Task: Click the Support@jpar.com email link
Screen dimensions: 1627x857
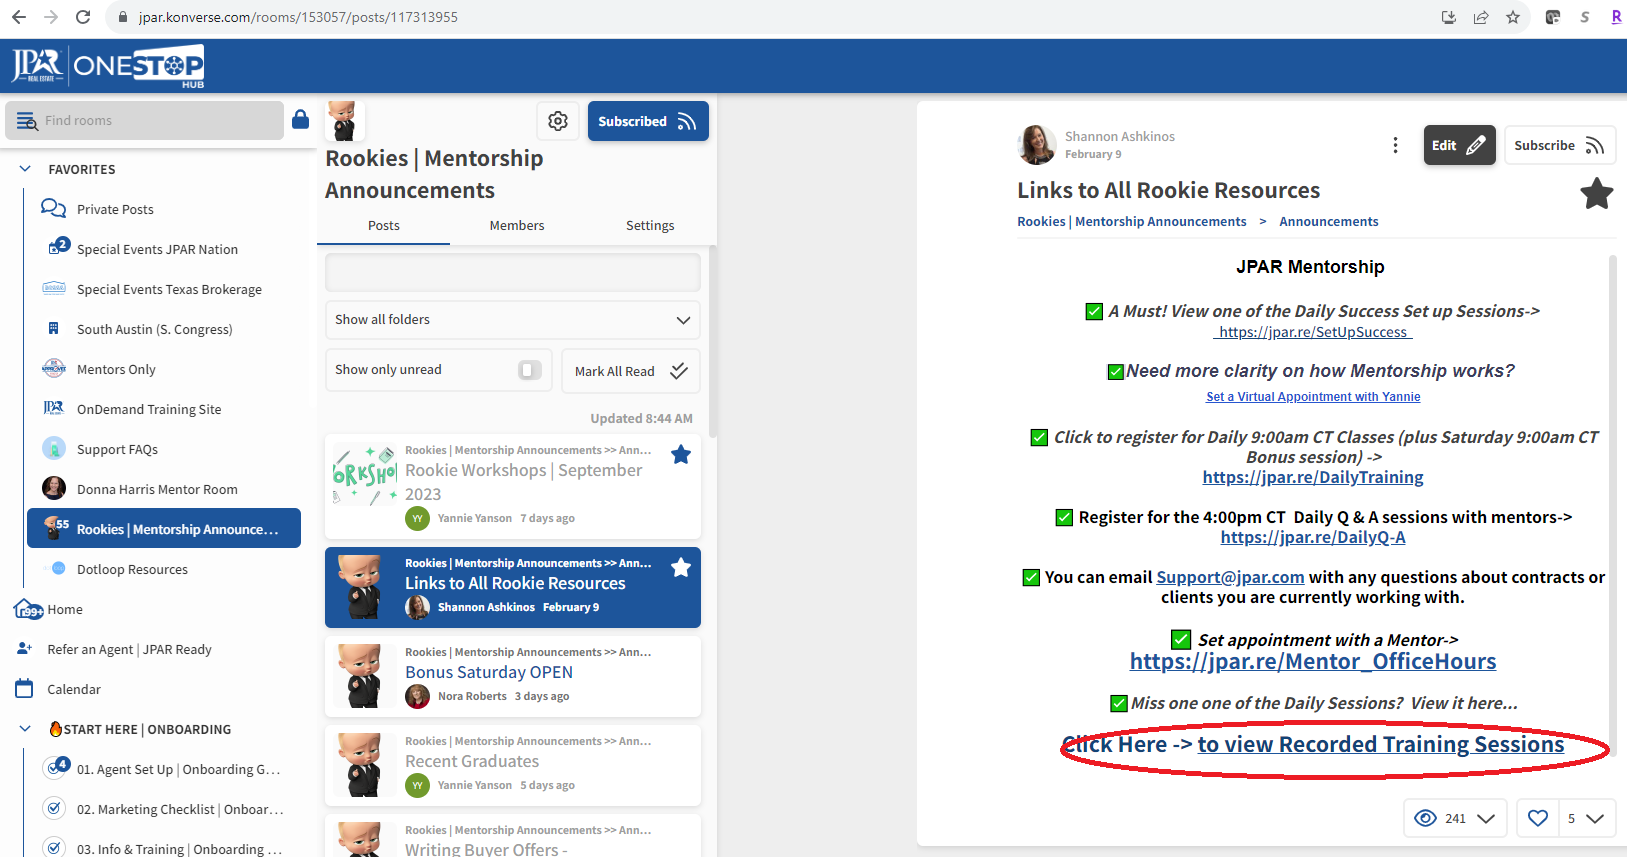Action: (1230, 577)
